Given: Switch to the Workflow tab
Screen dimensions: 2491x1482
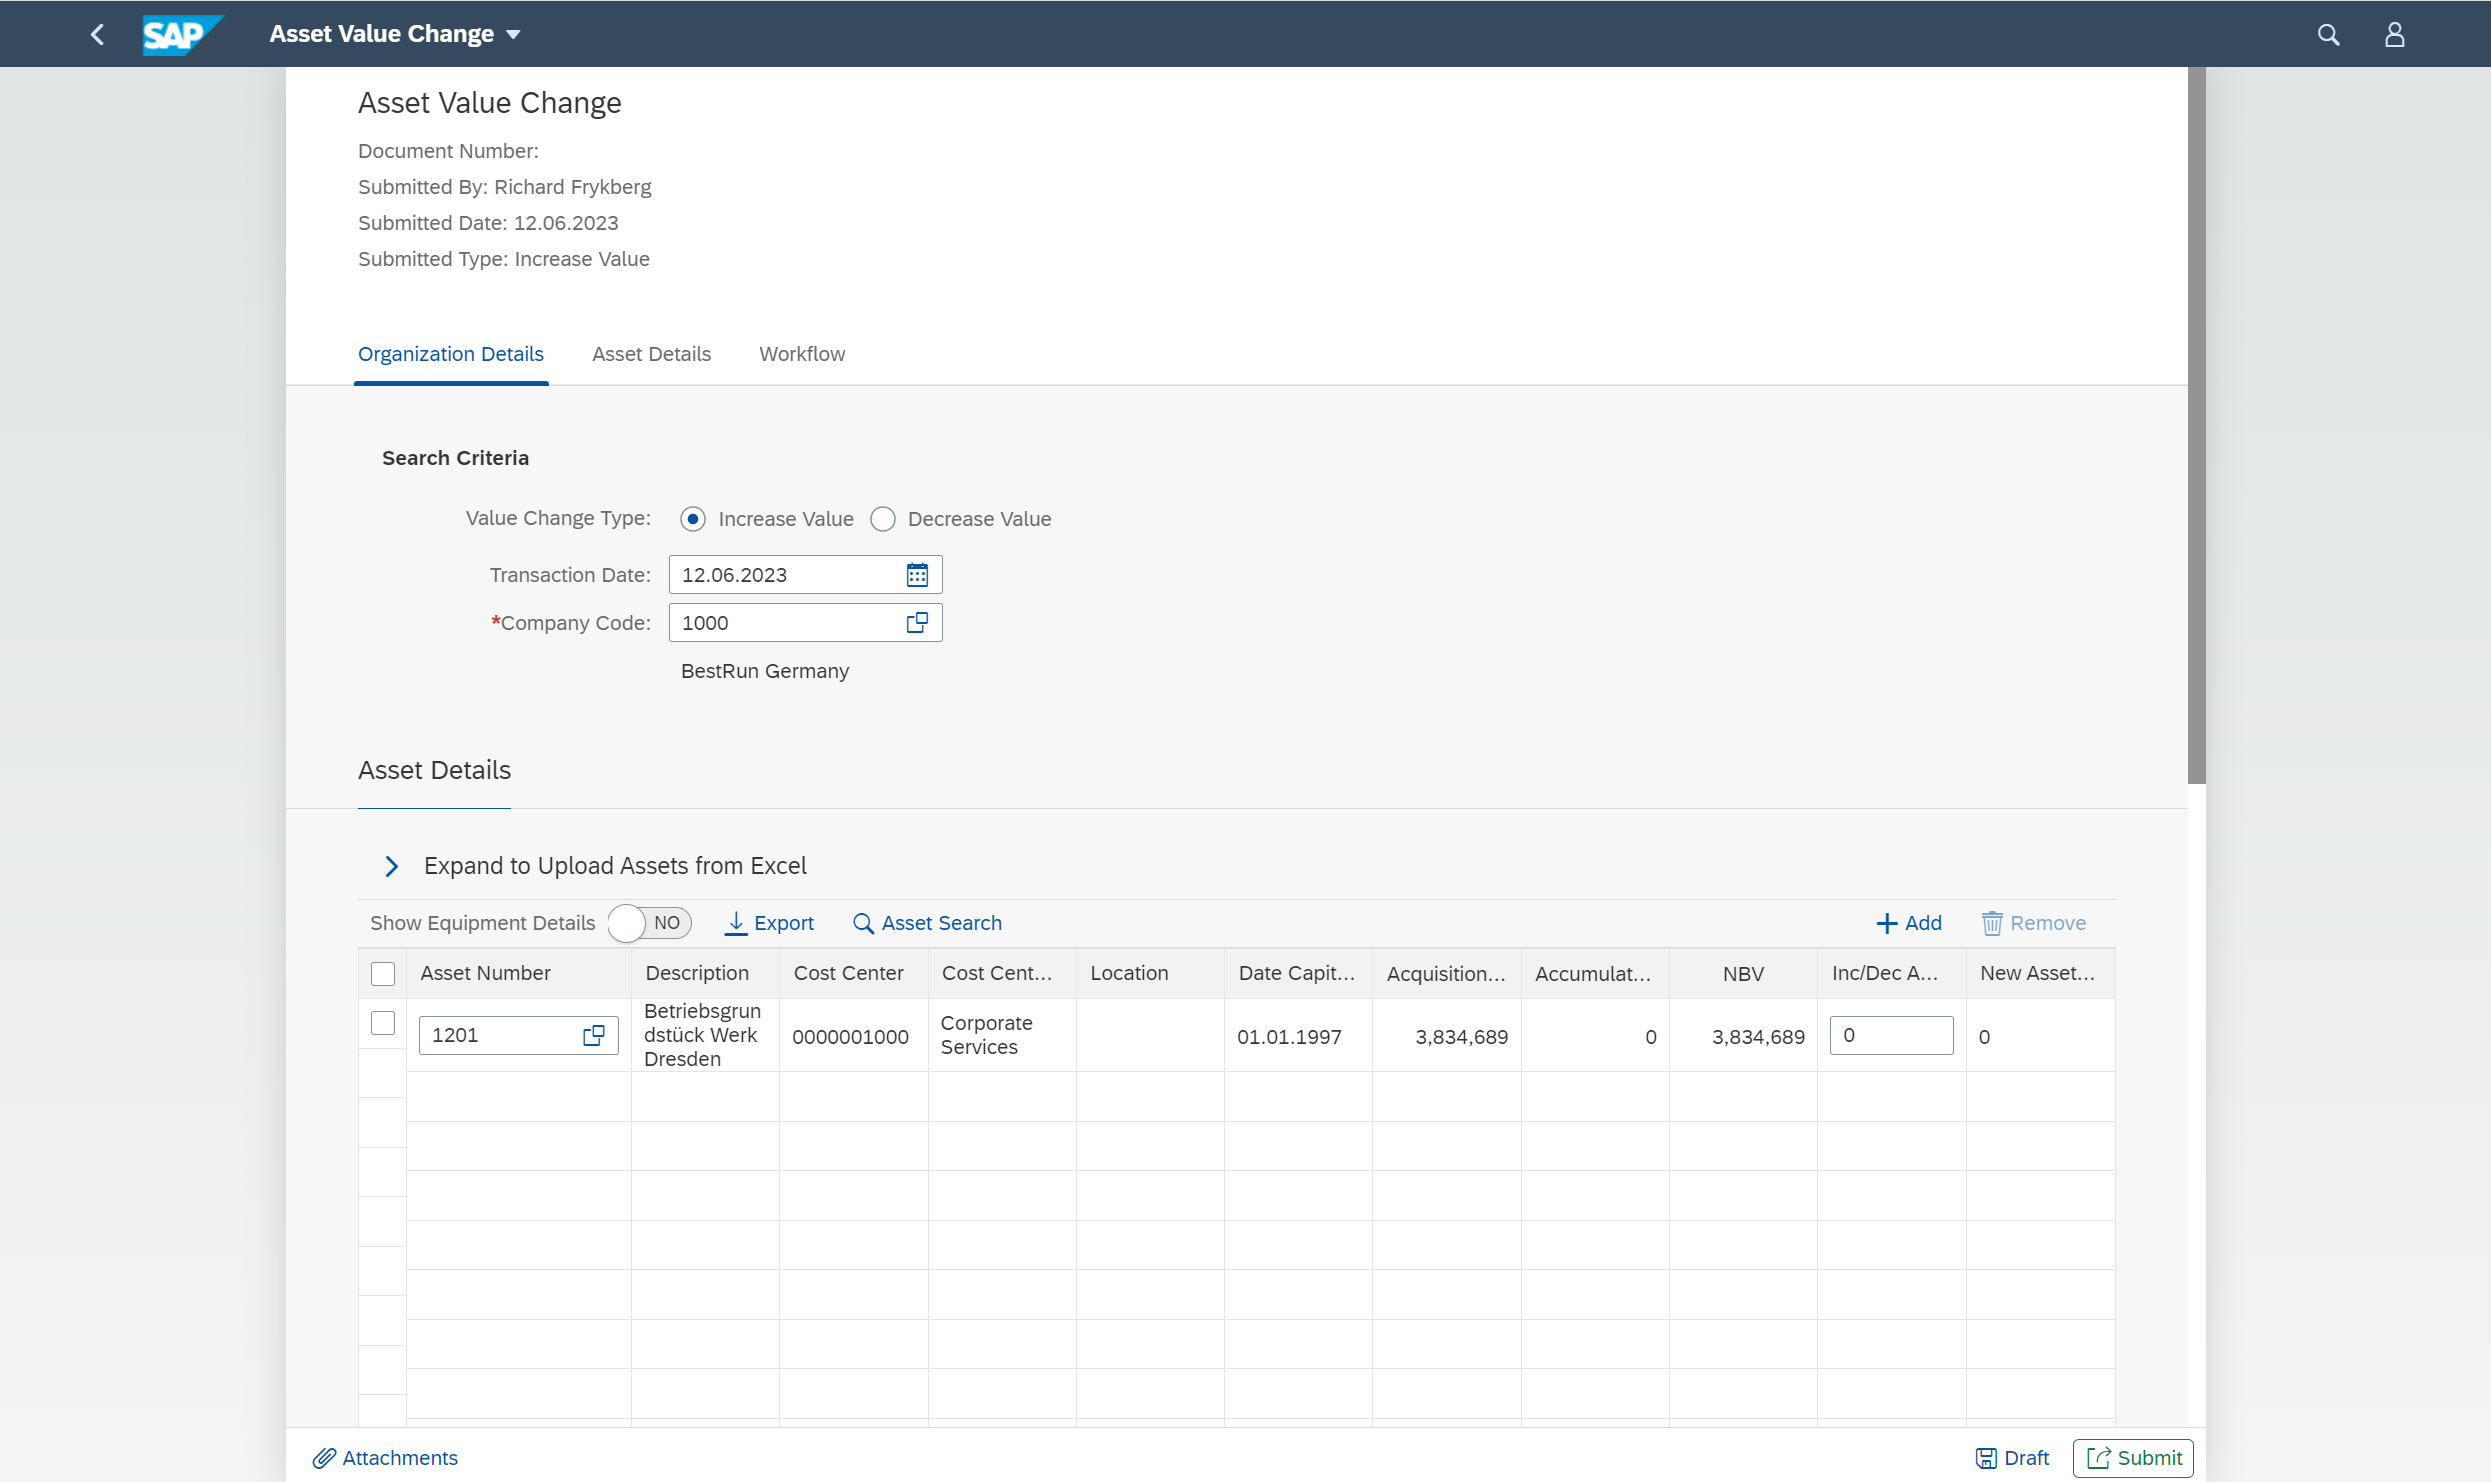Looking at the screenshot, I should [x=801, y=353].
